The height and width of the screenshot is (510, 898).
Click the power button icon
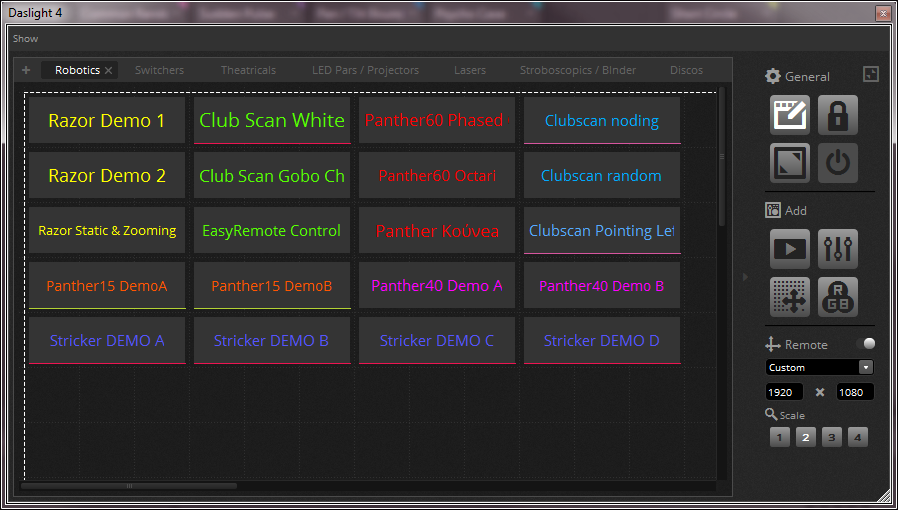click(838, 163)
